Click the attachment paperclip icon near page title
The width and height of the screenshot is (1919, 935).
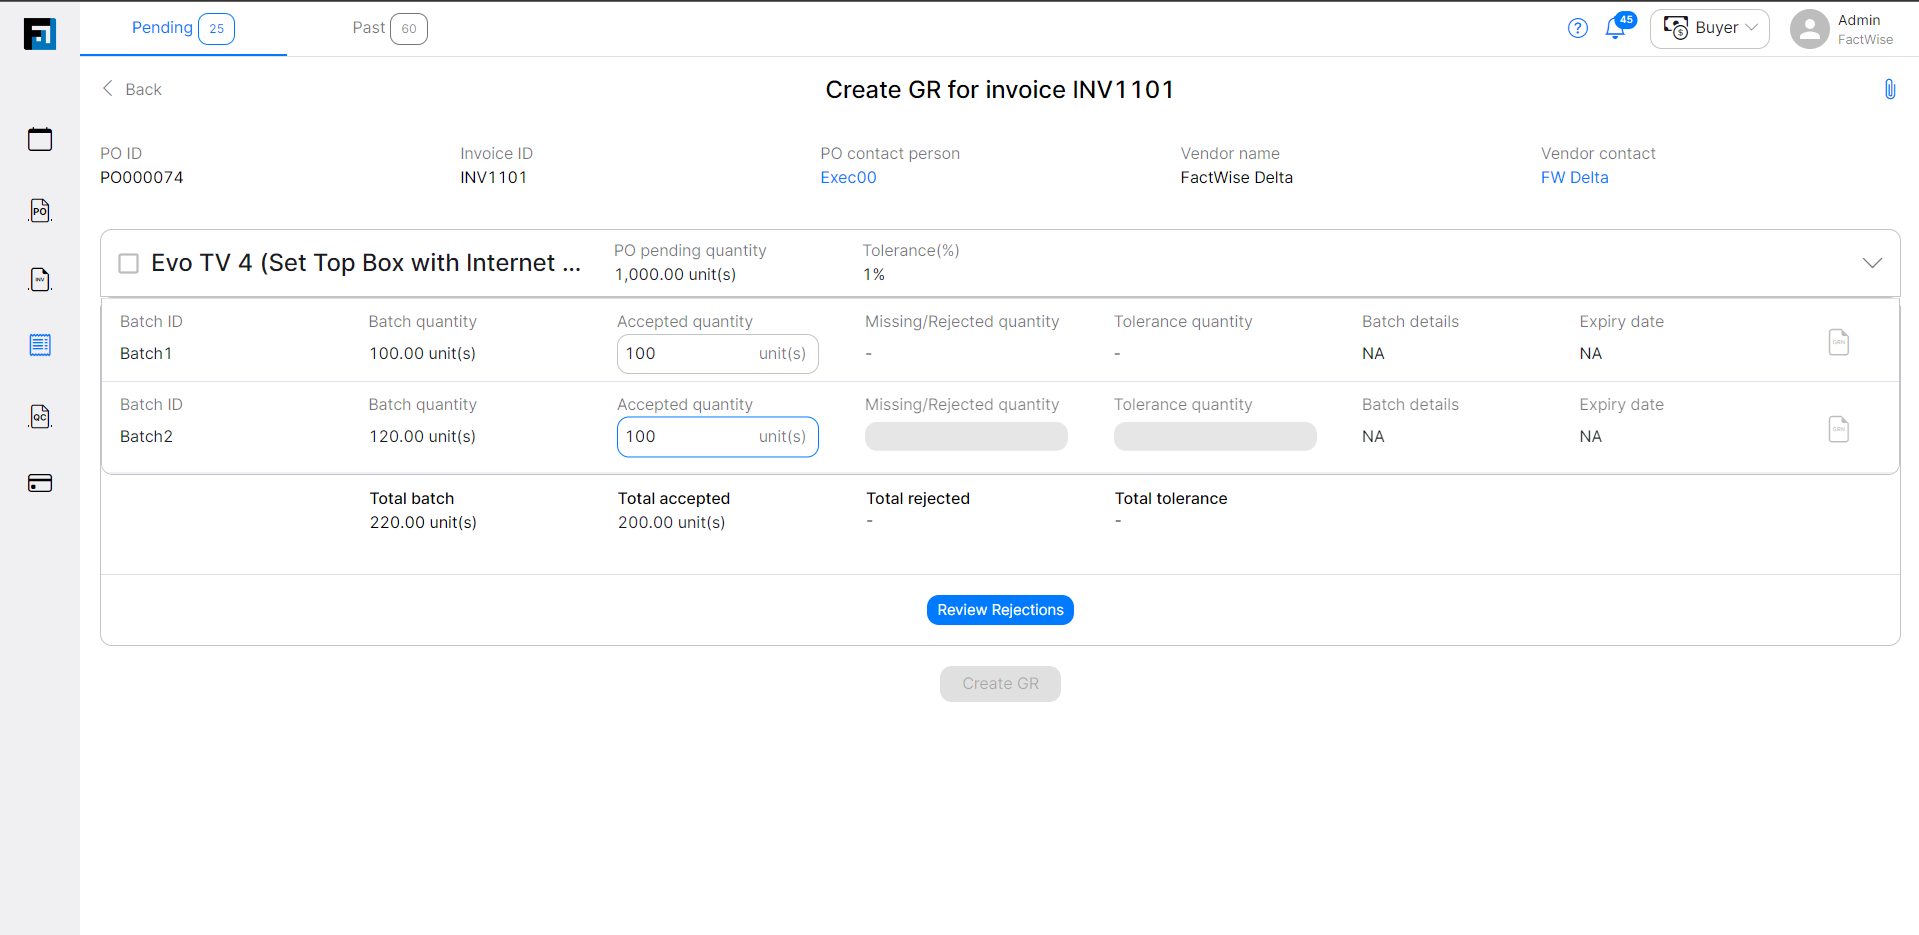click(1889, 89)
